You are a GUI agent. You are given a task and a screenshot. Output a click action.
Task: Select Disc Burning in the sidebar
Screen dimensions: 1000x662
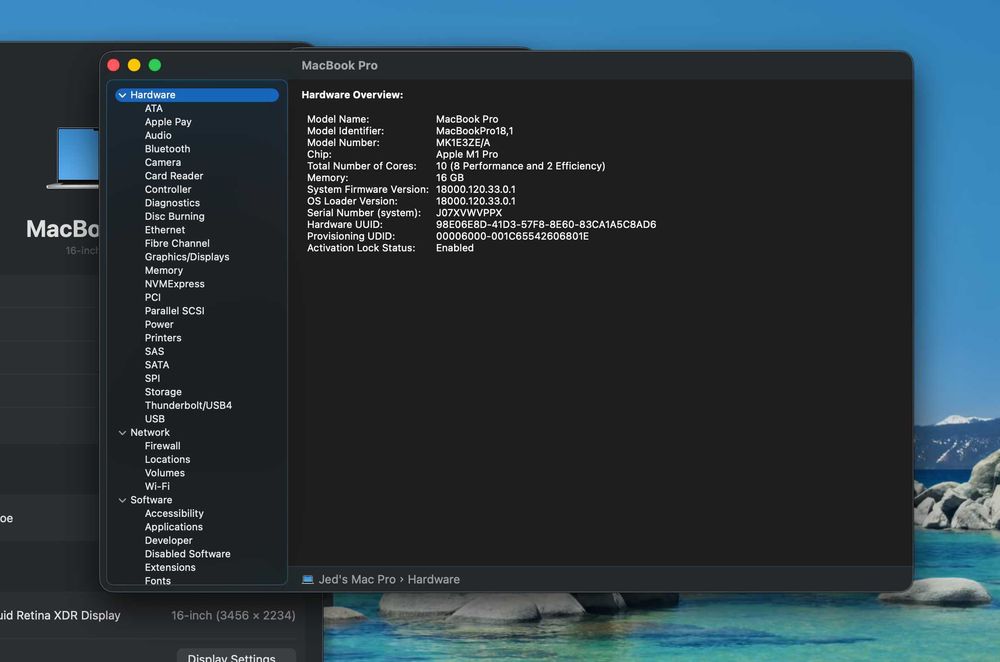coord(174,216)
